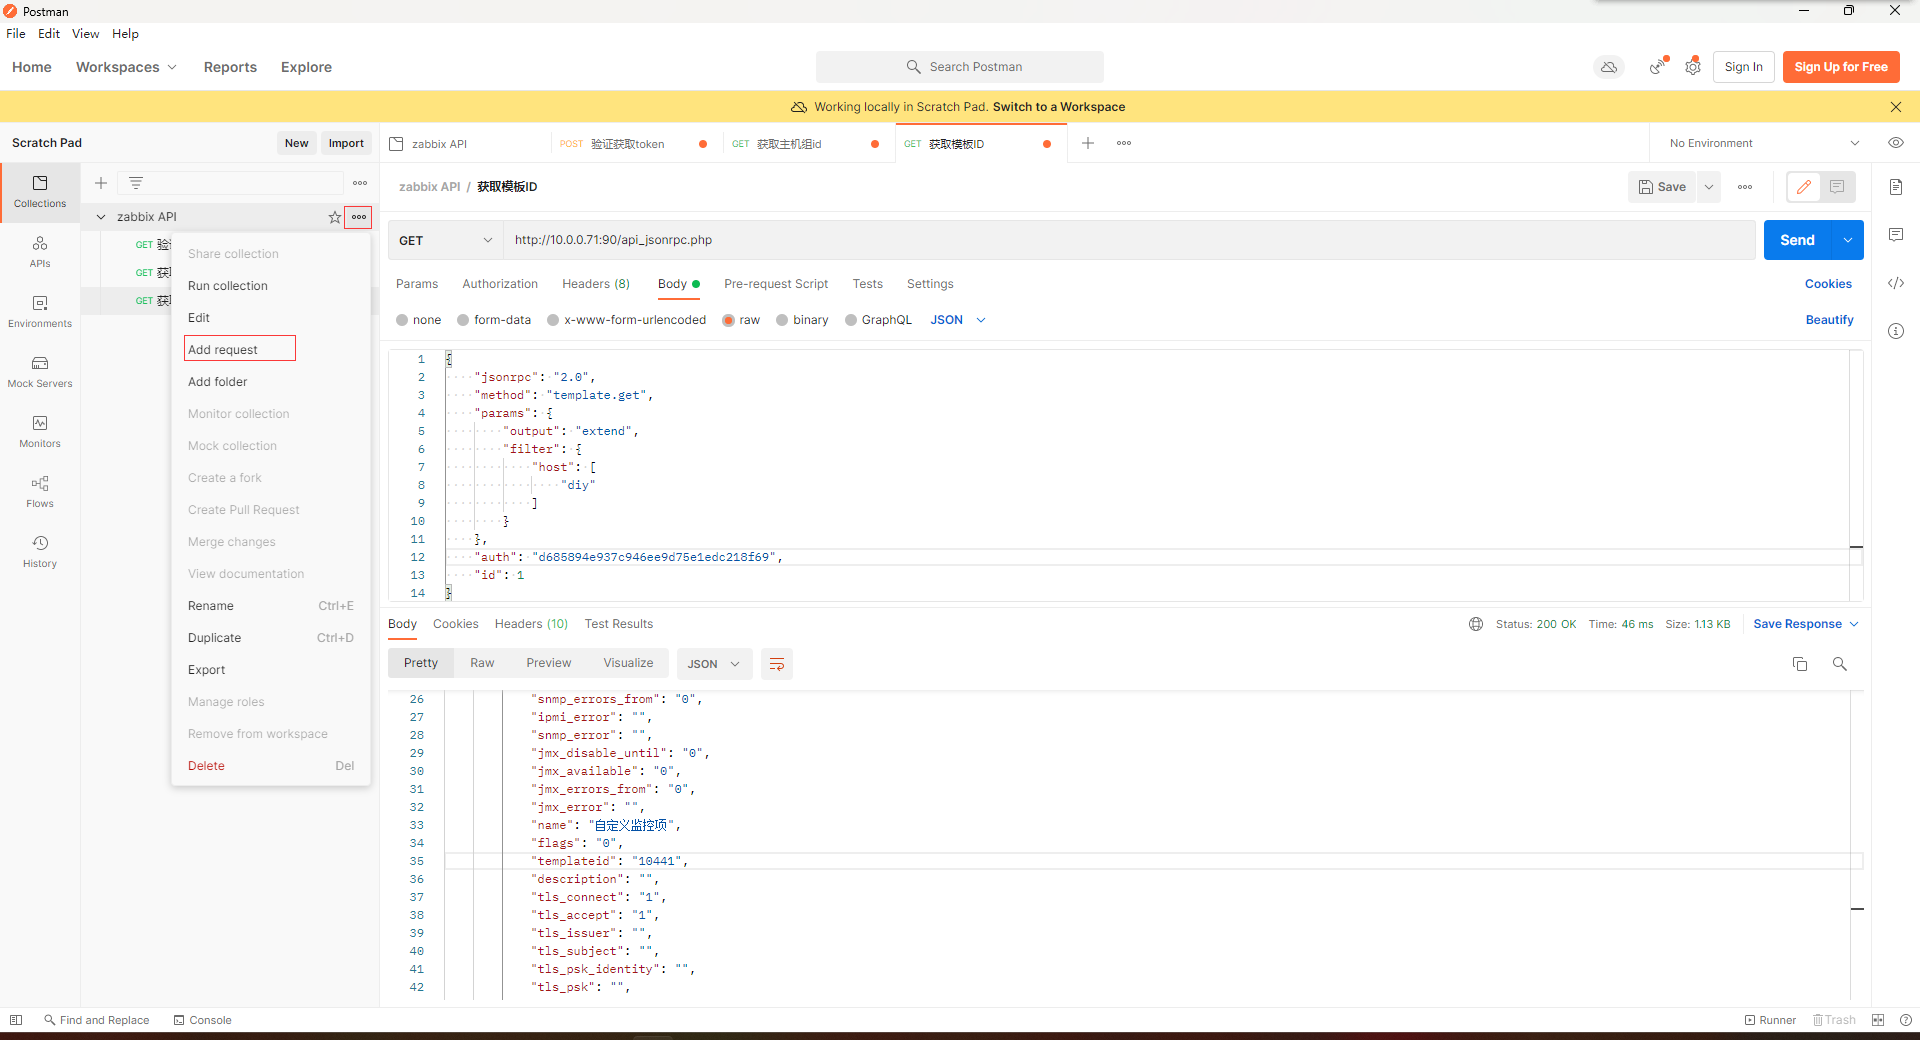Open zabbix API collection options ellipsis
This screenshot has height=1040, width=1920.
click(358, 217)
